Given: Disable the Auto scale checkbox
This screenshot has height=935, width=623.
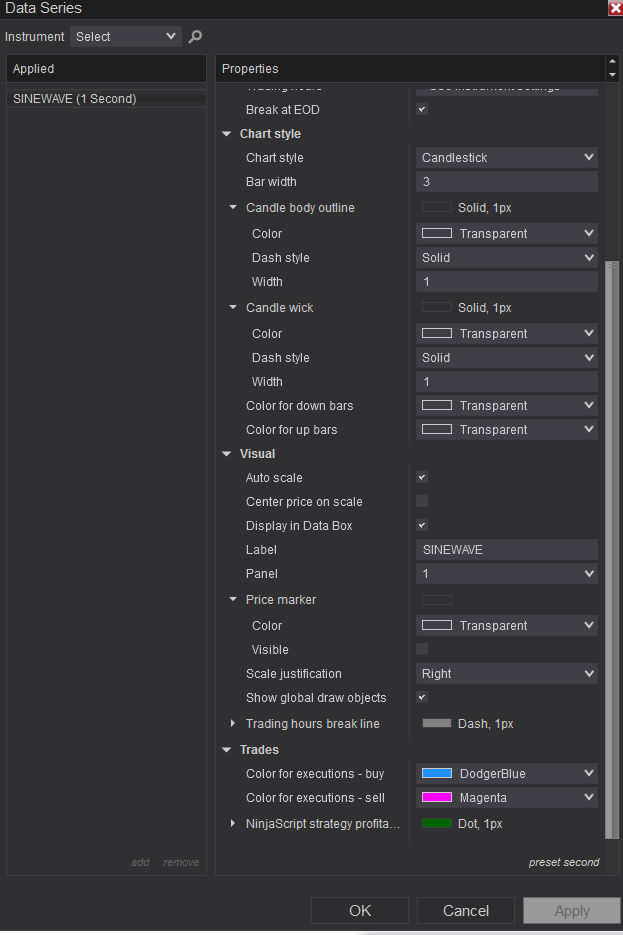Looking at the screenshot, I should [422, 478].
